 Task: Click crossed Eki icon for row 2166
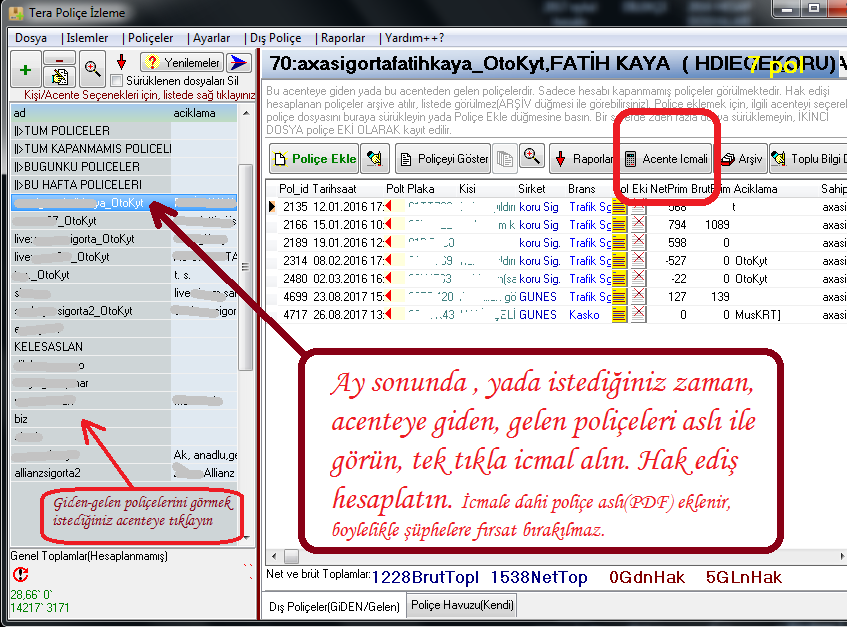pyautogui.click(x=638, y=225)
